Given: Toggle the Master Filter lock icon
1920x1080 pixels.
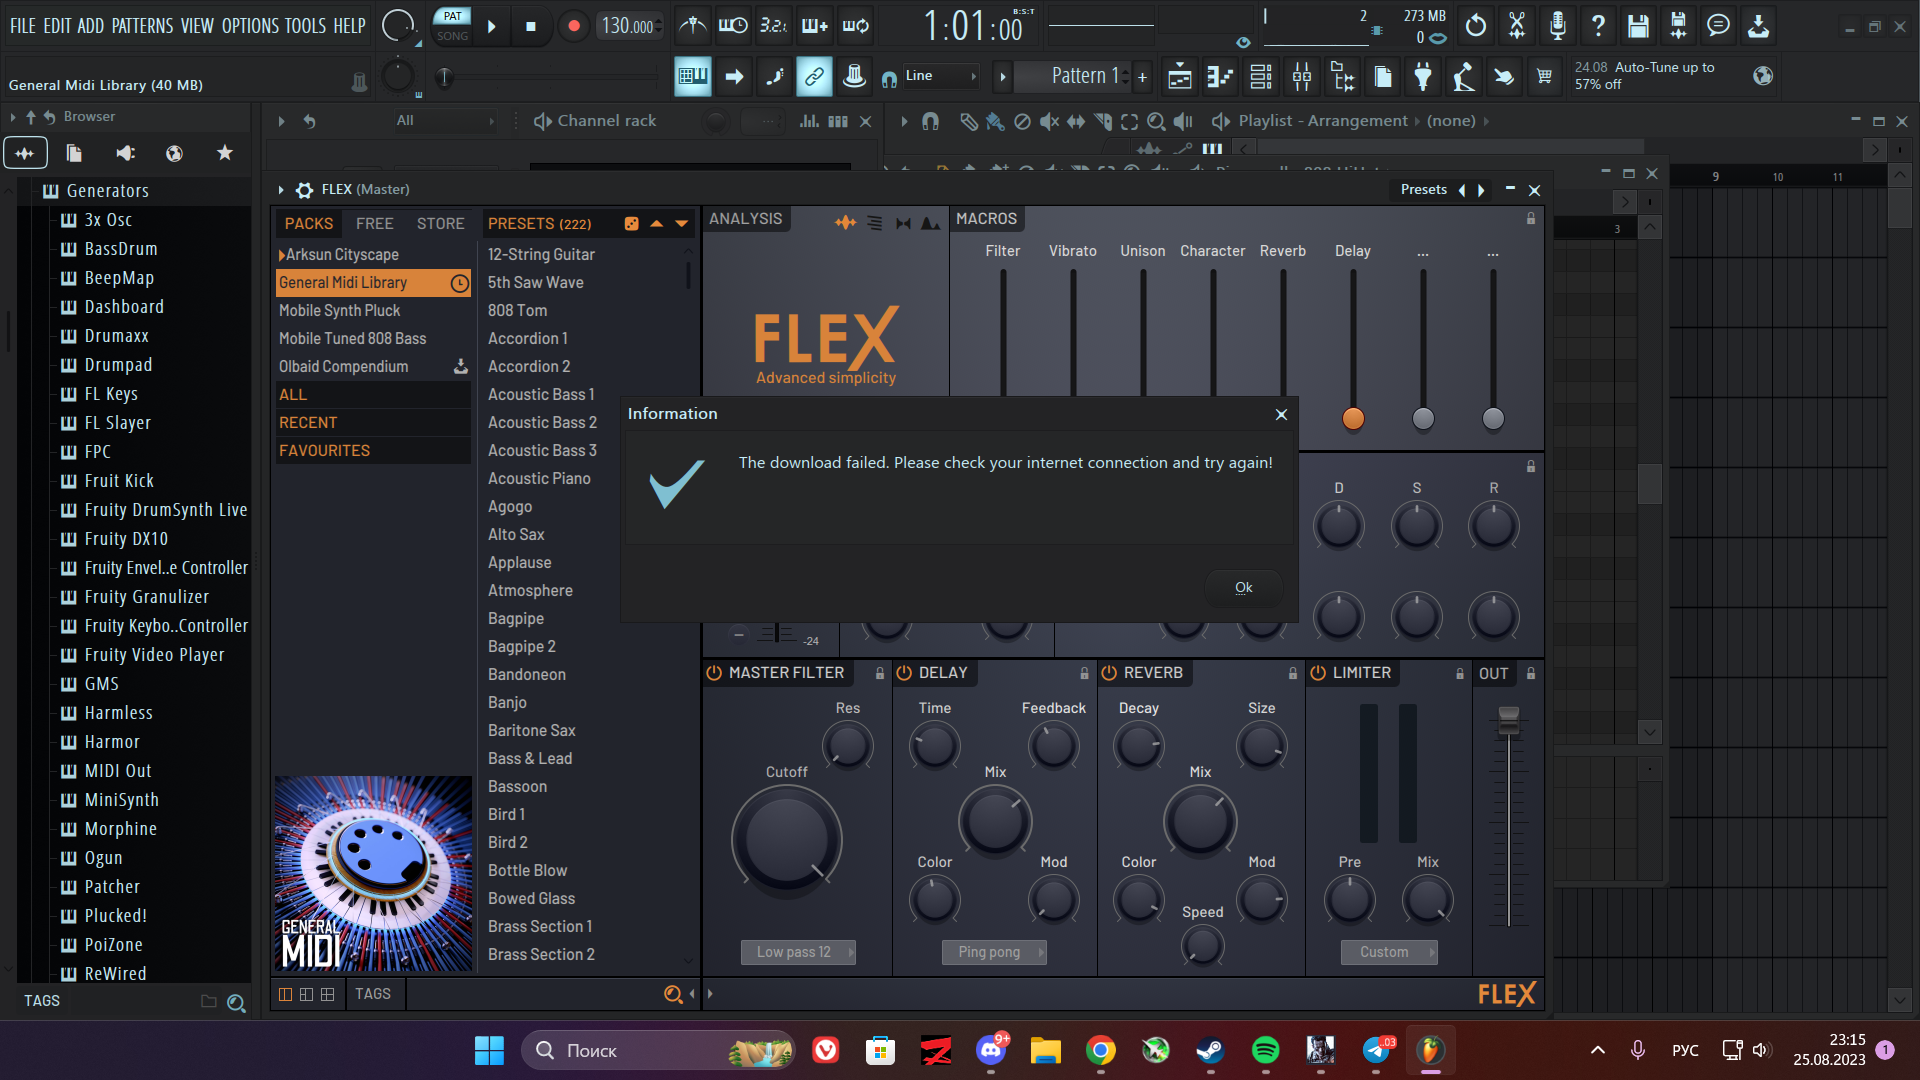Looking at the screenshot, I should tap(880, 674).
